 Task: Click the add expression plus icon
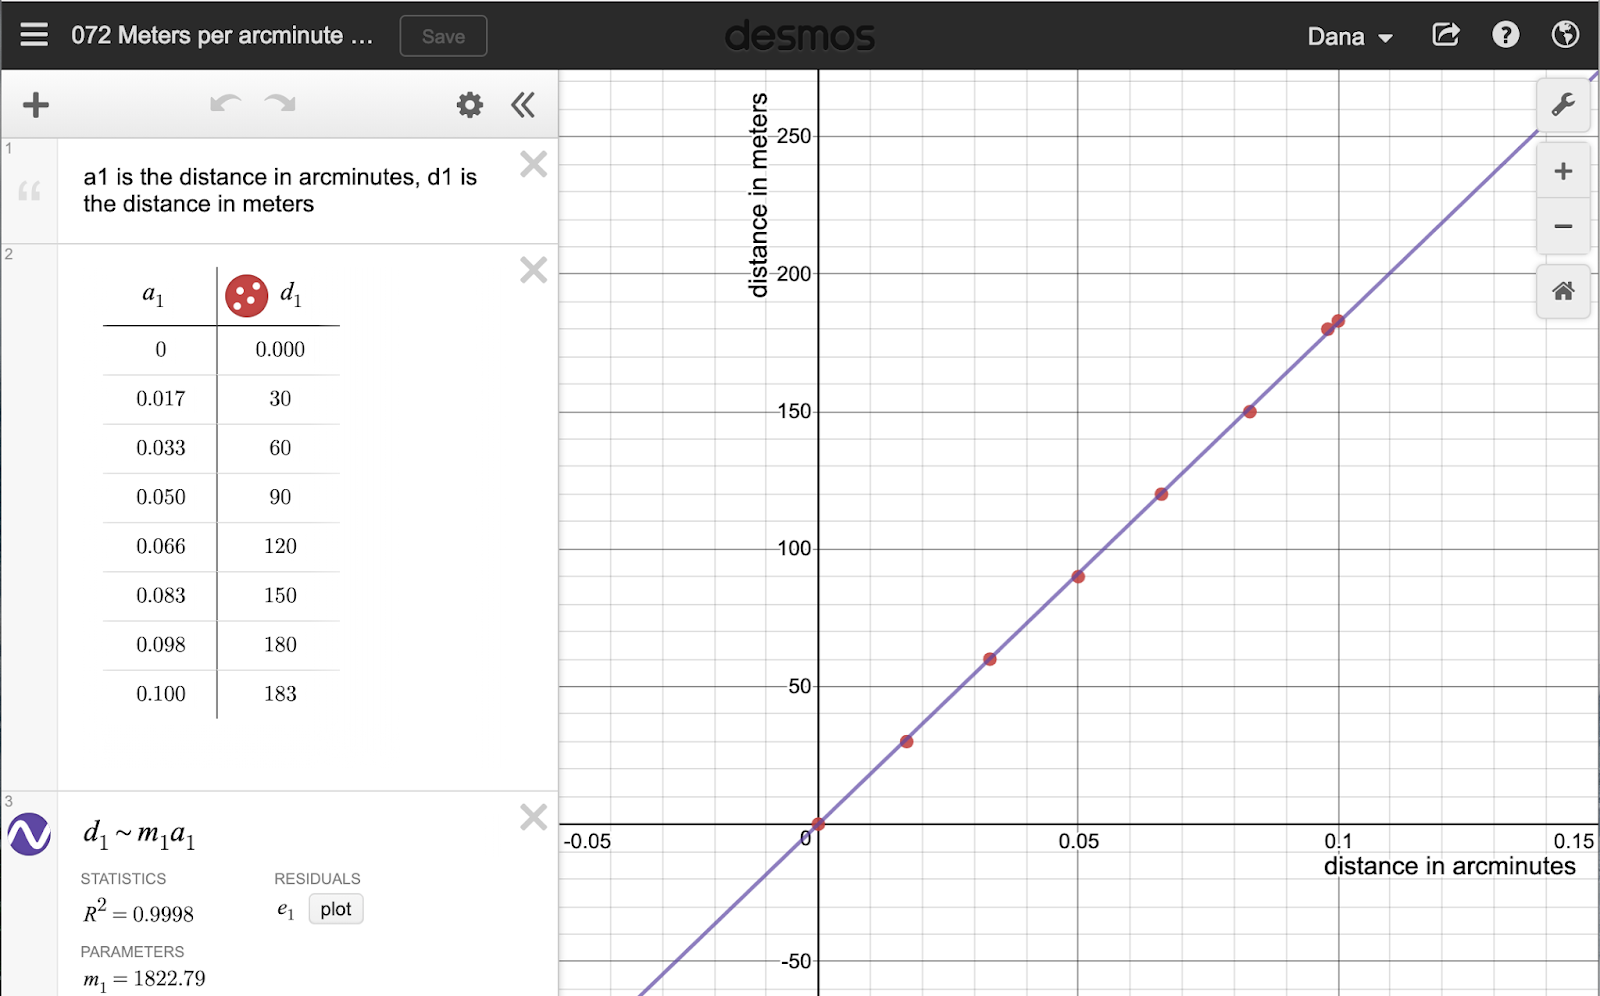coord(36,104)
